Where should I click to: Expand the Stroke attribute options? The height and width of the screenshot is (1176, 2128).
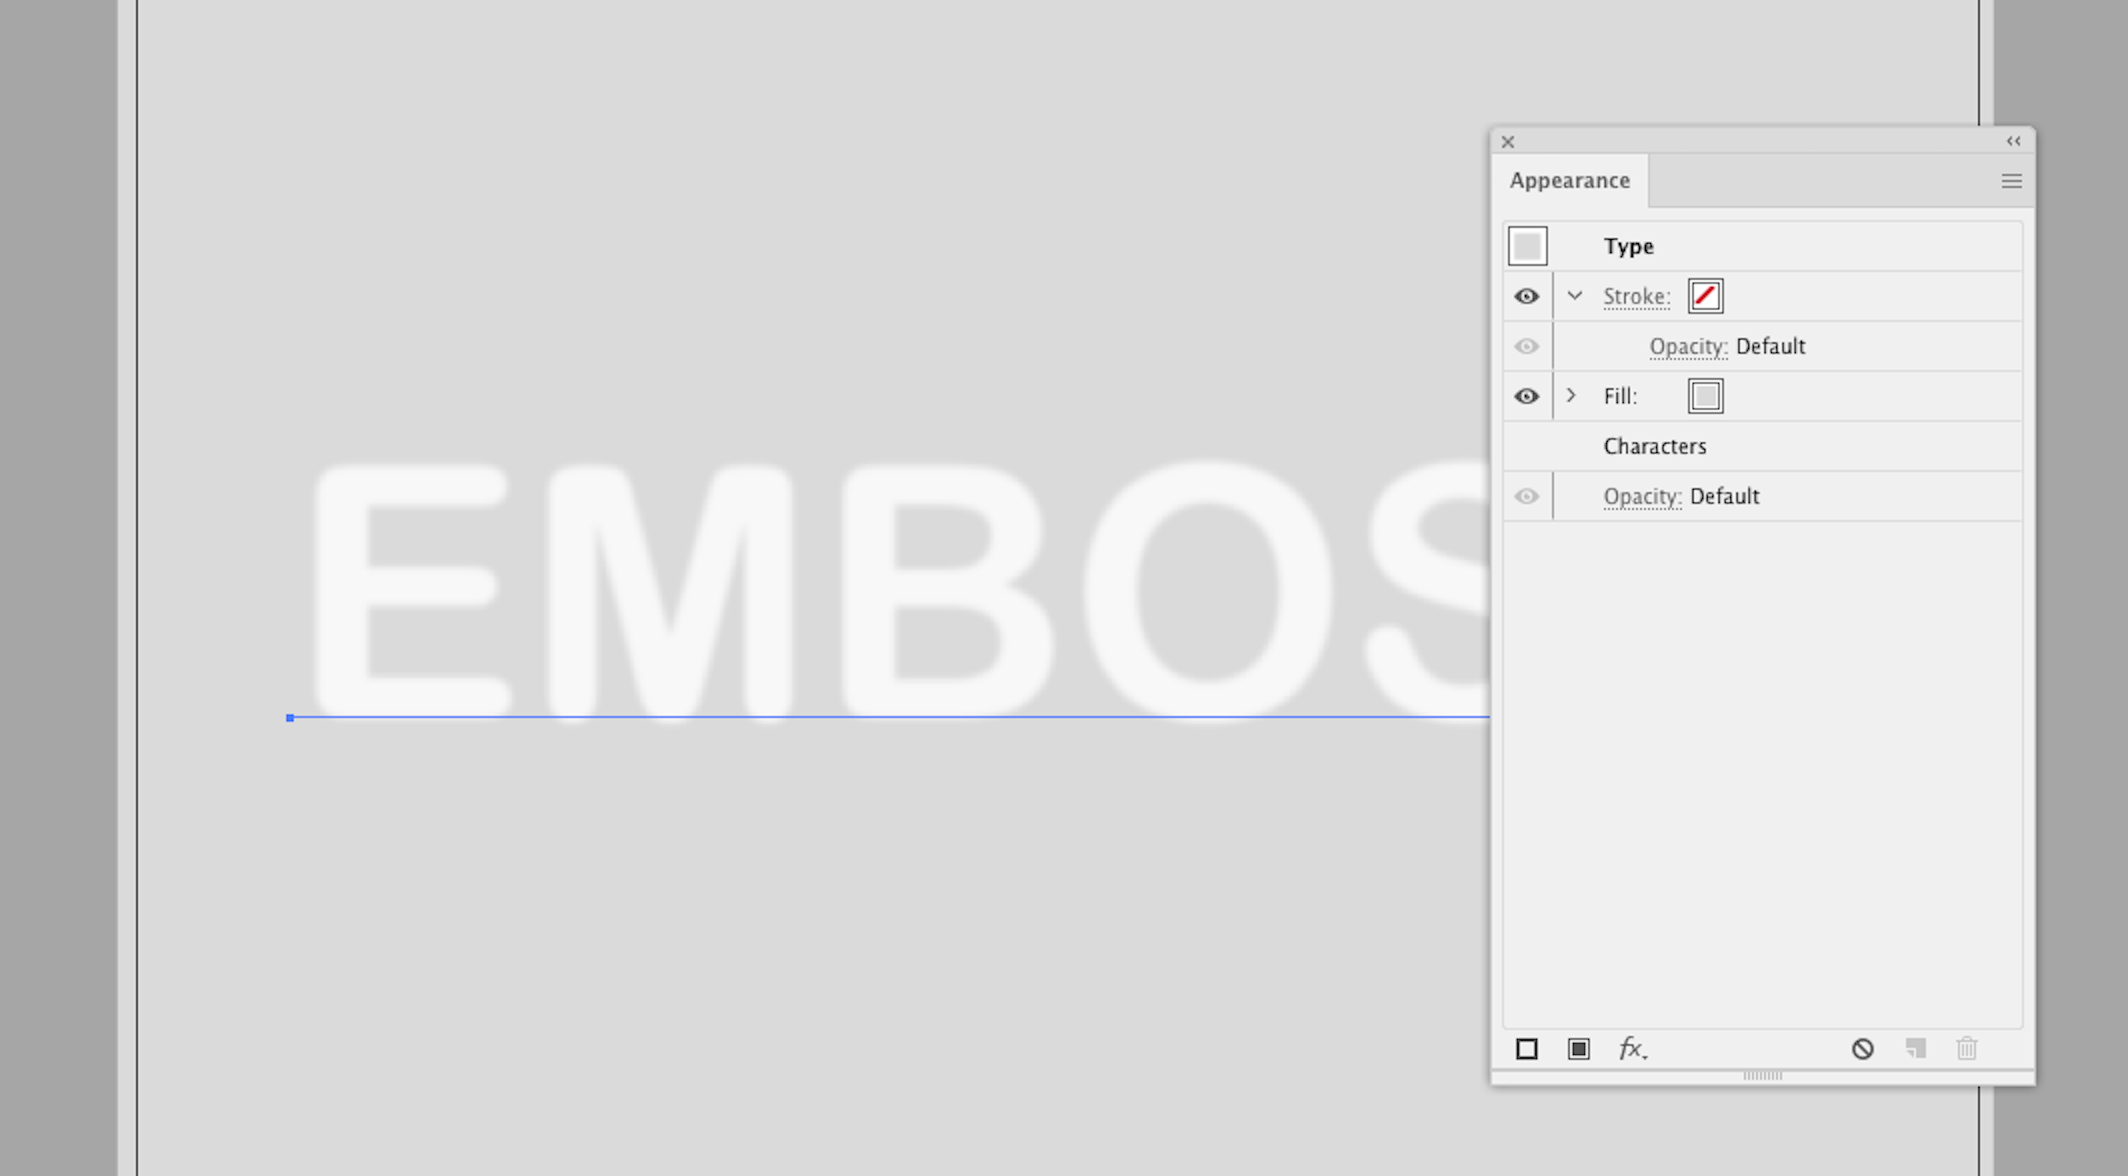click(1574, 295)
